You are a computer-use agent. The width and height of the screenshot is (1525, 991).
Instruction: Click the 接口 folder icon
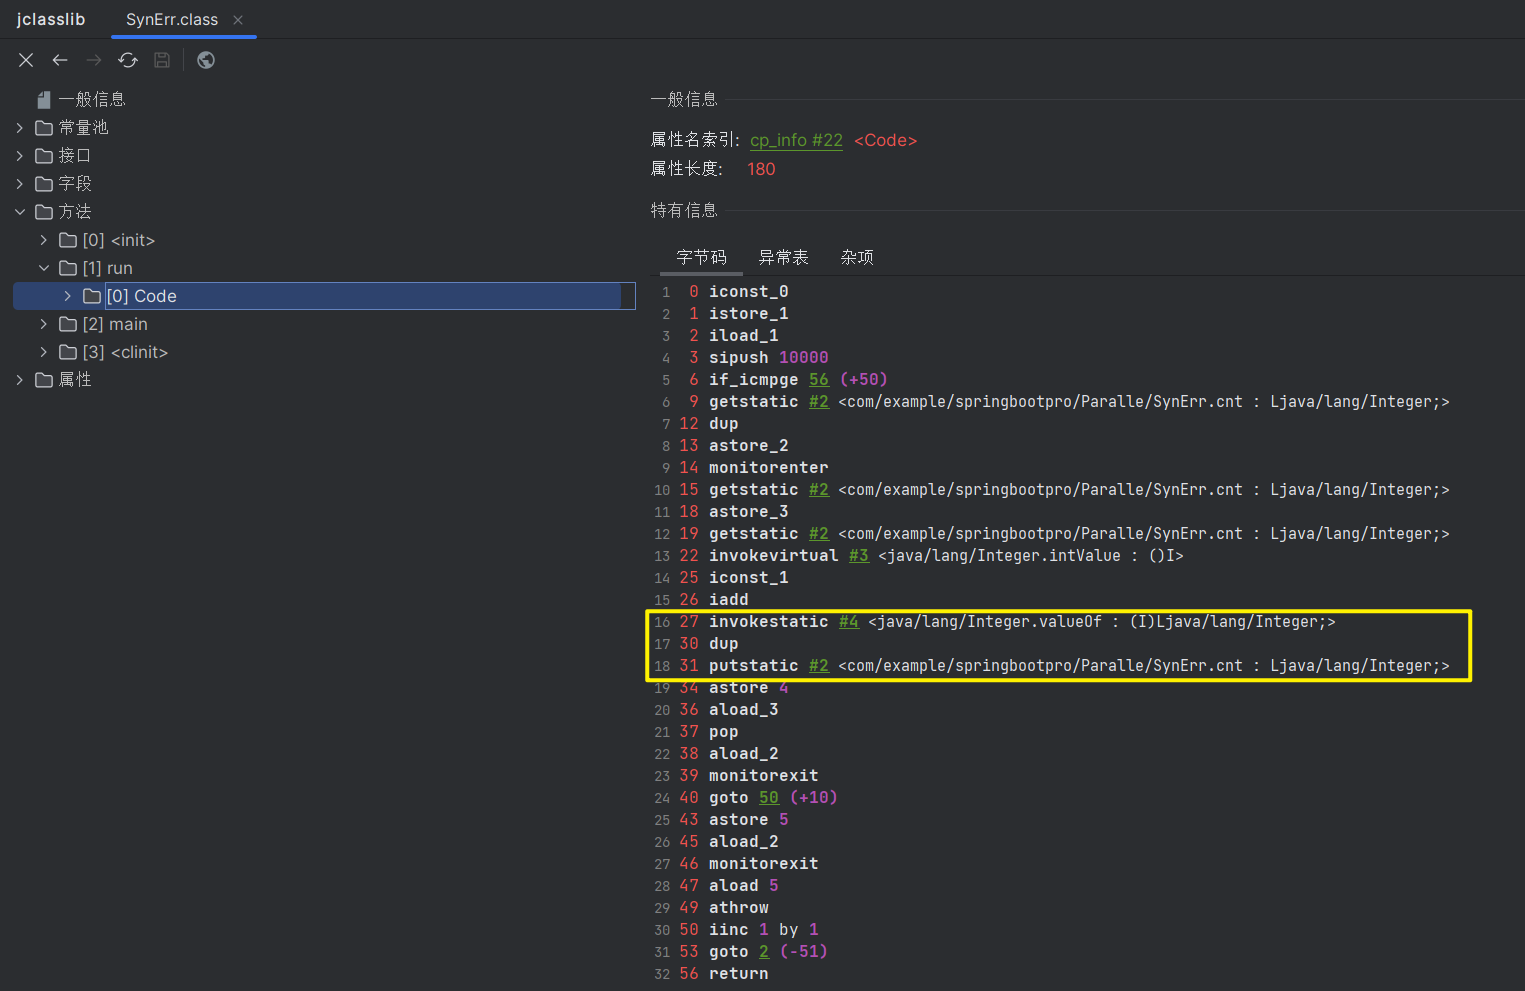(44, 155)
